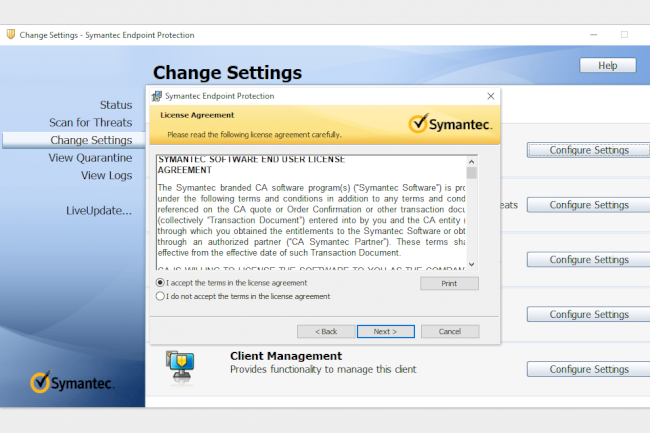Click the < Back button
The image size is (650, 433).
(326, 331)
